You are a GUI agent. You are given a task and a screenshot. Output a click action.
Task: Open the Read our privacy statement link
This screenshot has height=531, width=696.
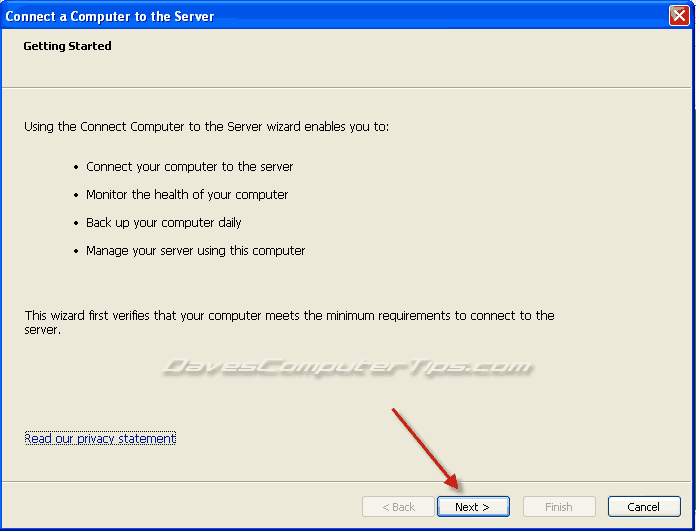pyautogui.click(x=100, y=439)
